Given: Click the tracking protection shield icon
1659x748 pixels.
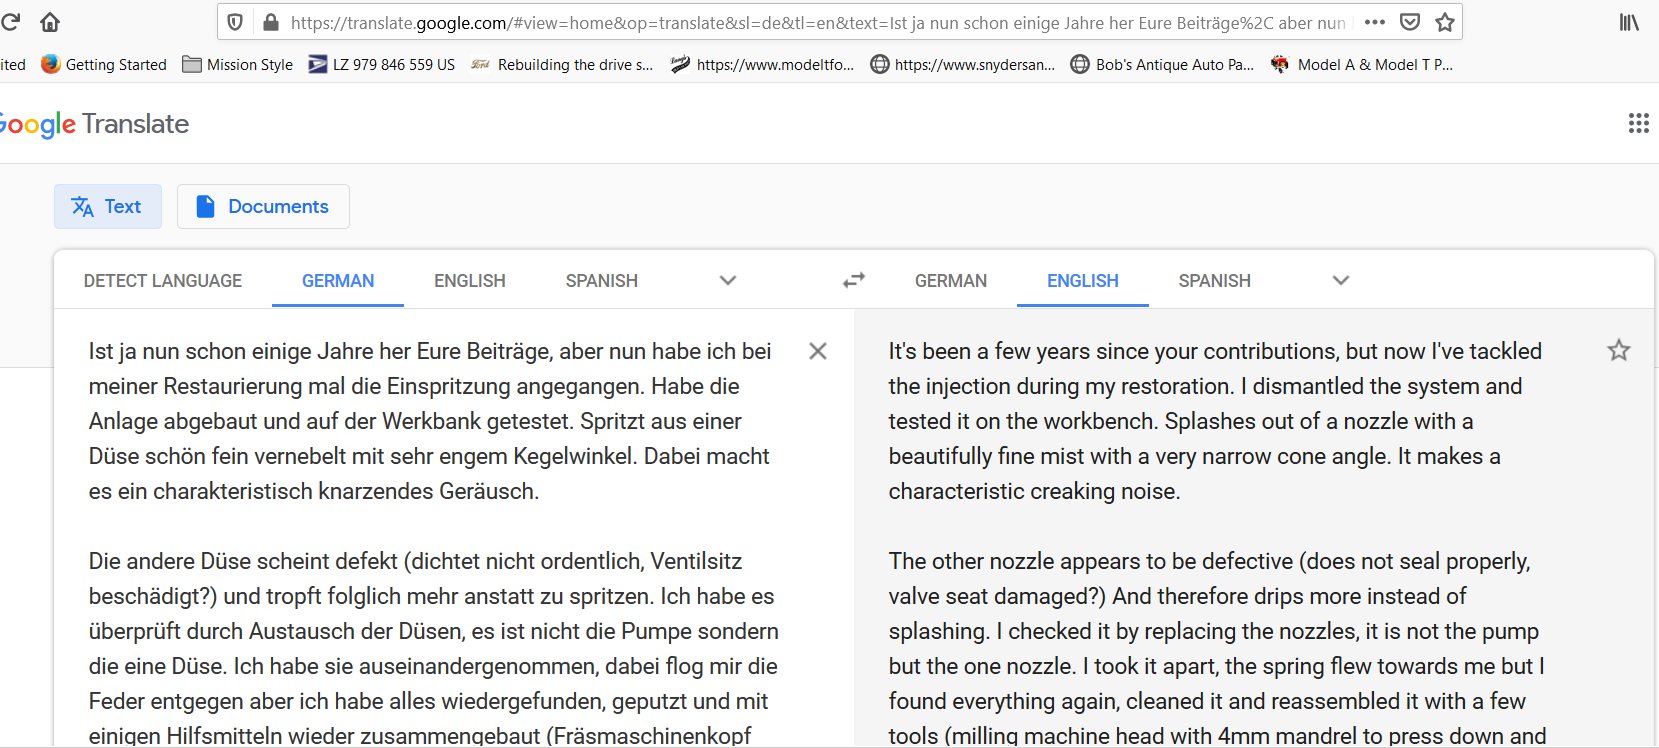Looking at the screenshot, I should coord(235,22).
